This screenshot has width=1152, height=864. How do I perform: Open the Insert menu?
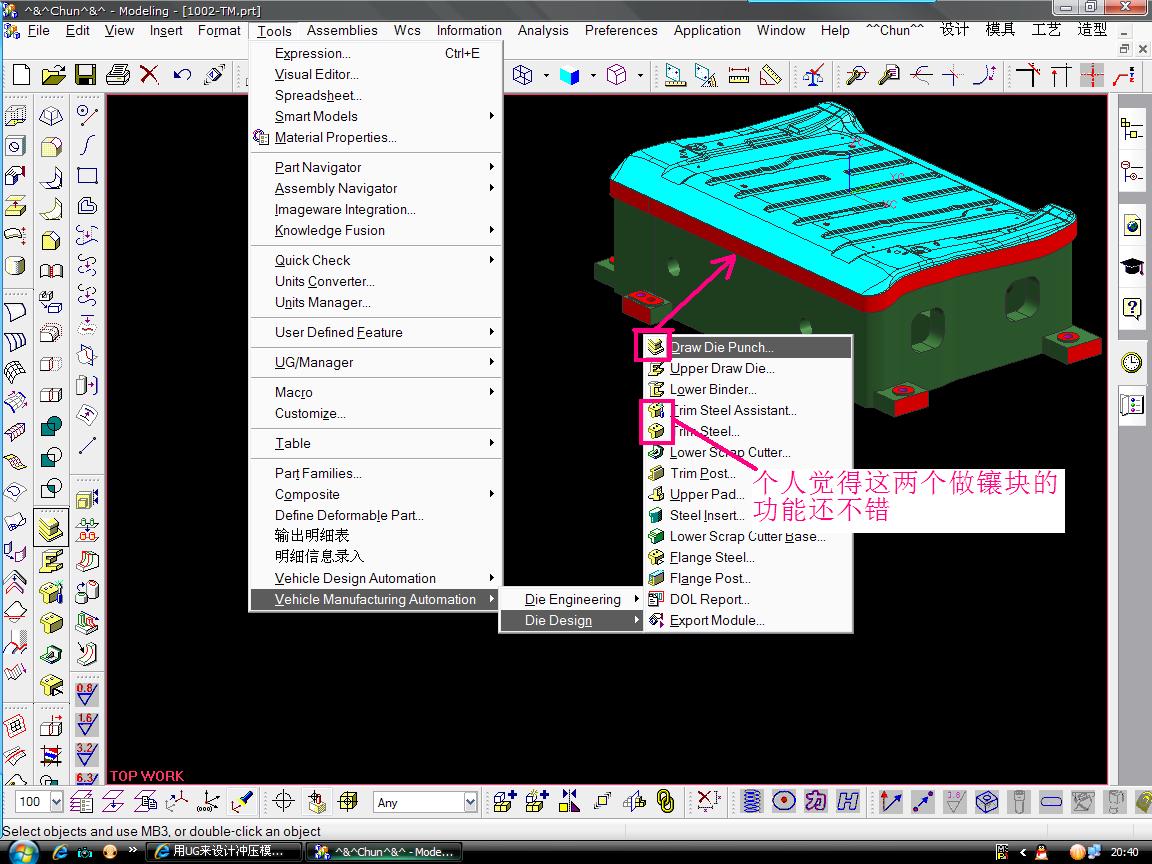click(x=166, y=30)
